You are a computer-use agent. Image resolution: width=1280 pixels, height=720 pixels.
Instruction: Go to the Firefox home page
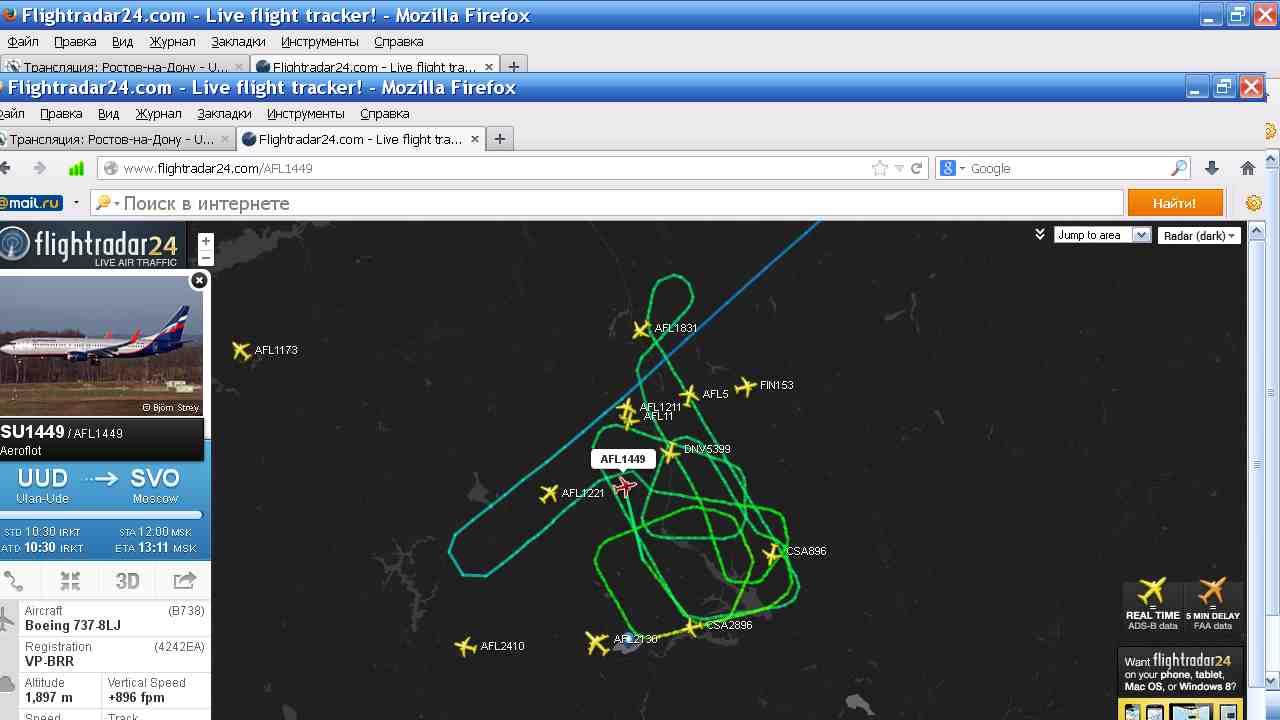point(1247,168)
